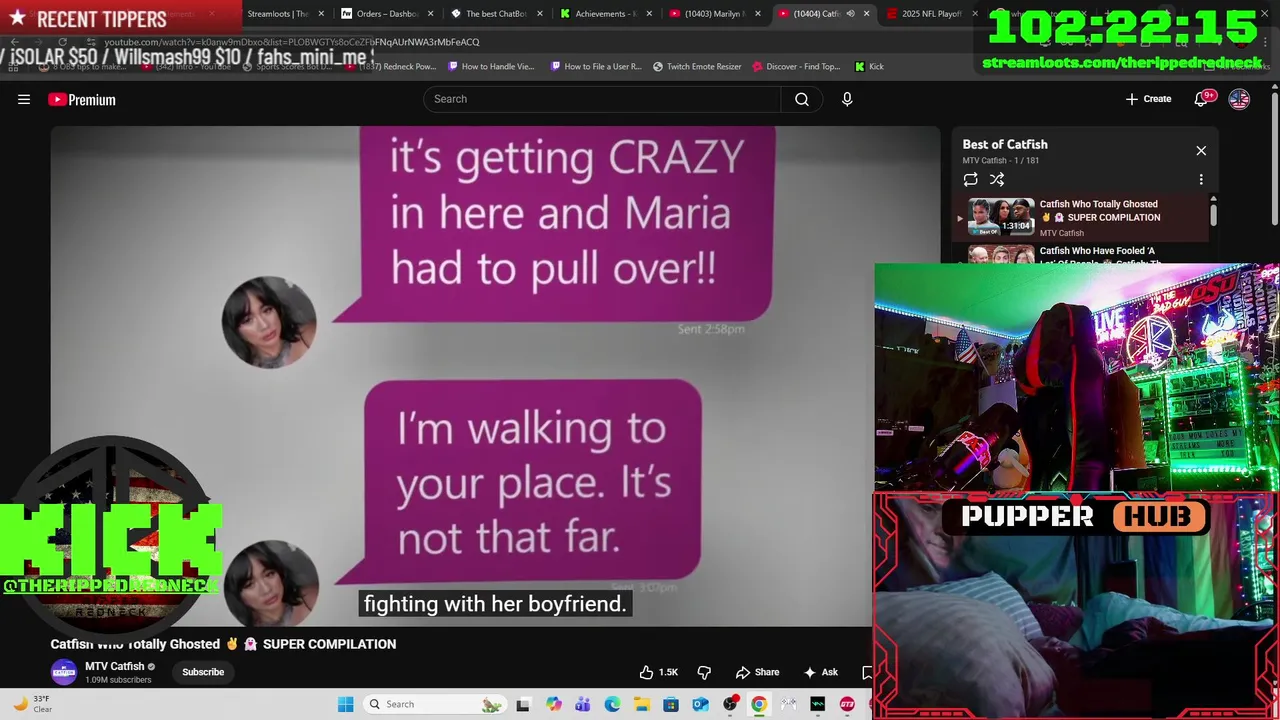Open Task View on the taskbar
The height and width of the screenshot is (720, 1280).
522,704
